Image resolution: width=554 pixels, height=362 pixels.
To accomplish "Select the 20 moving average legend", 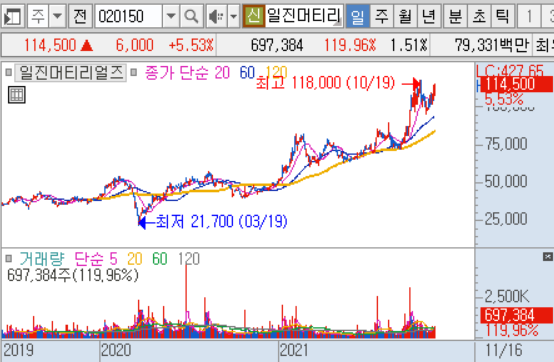I will tap(222, 73).
